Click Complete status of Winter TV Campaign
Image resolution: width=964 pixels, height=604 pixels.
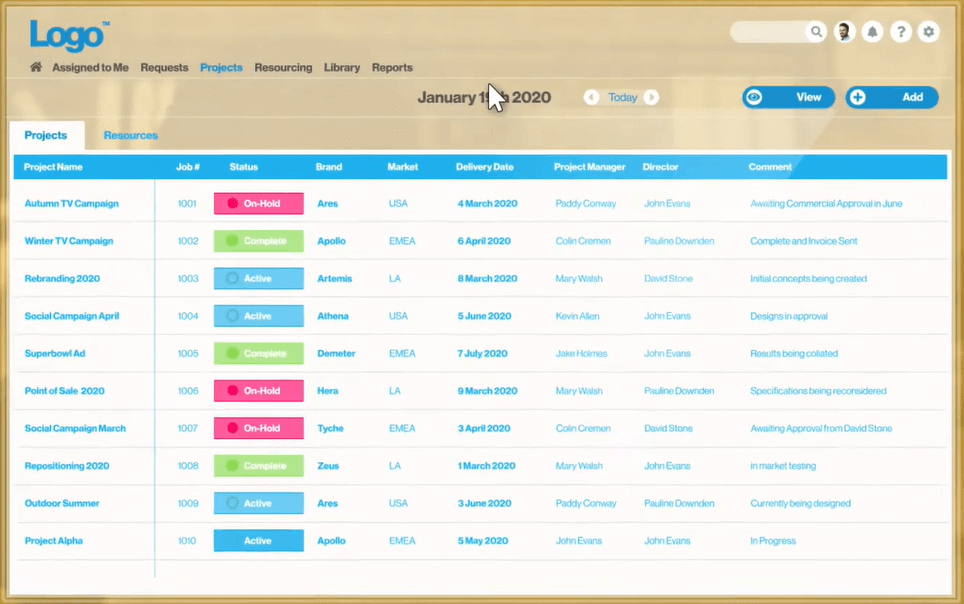pos(258,241)
